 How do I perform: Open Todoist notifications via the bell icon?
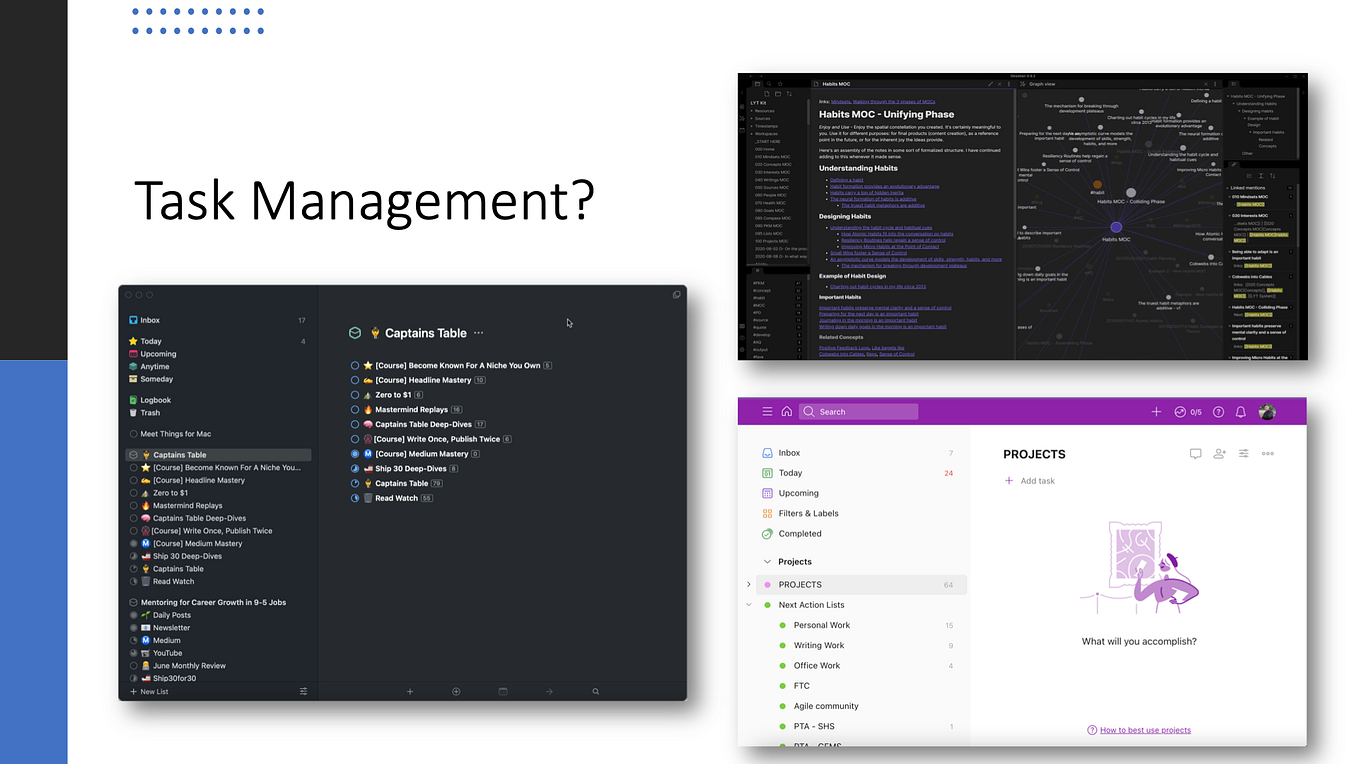1240,411
